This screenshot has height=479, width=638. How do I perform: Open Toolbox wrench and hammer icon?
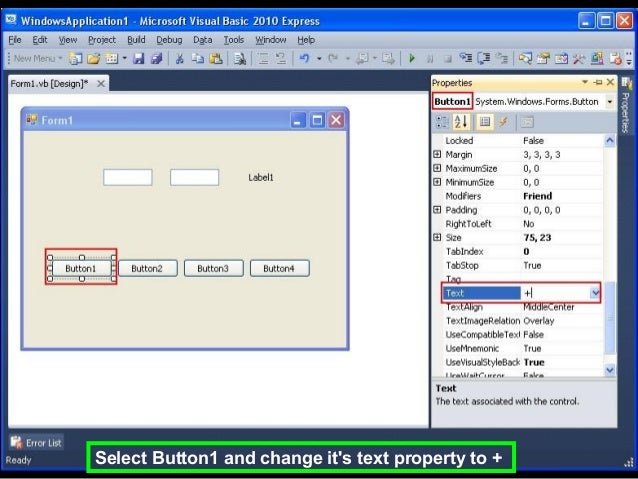click(x=579, y=59)
